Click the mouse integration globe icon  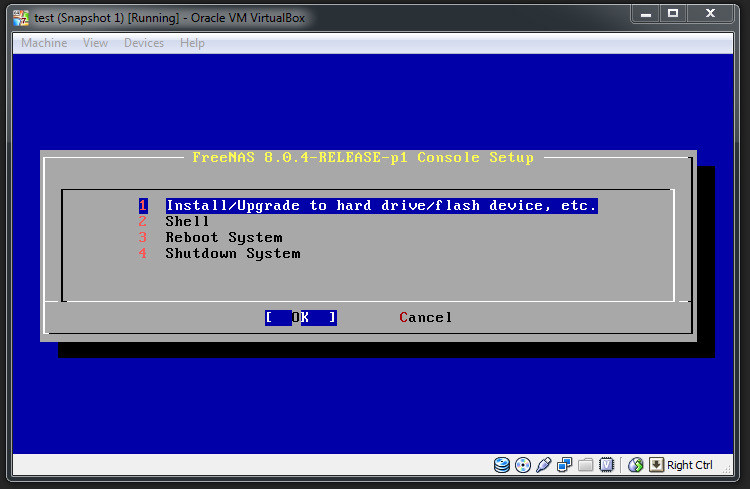coord(635,465)
